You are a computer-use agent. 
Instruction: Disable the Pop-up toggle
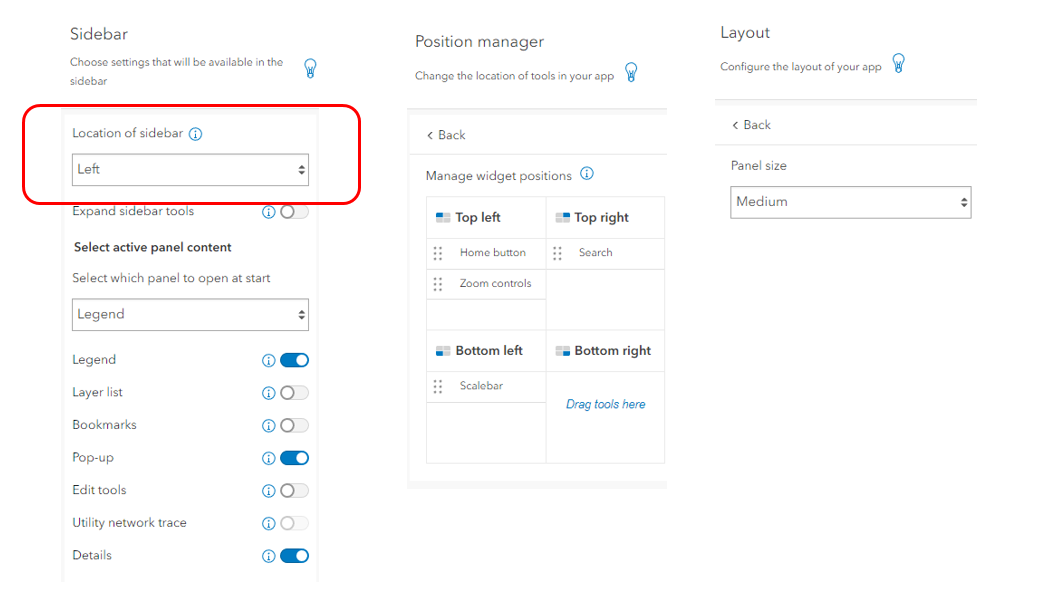pos(295,458)
